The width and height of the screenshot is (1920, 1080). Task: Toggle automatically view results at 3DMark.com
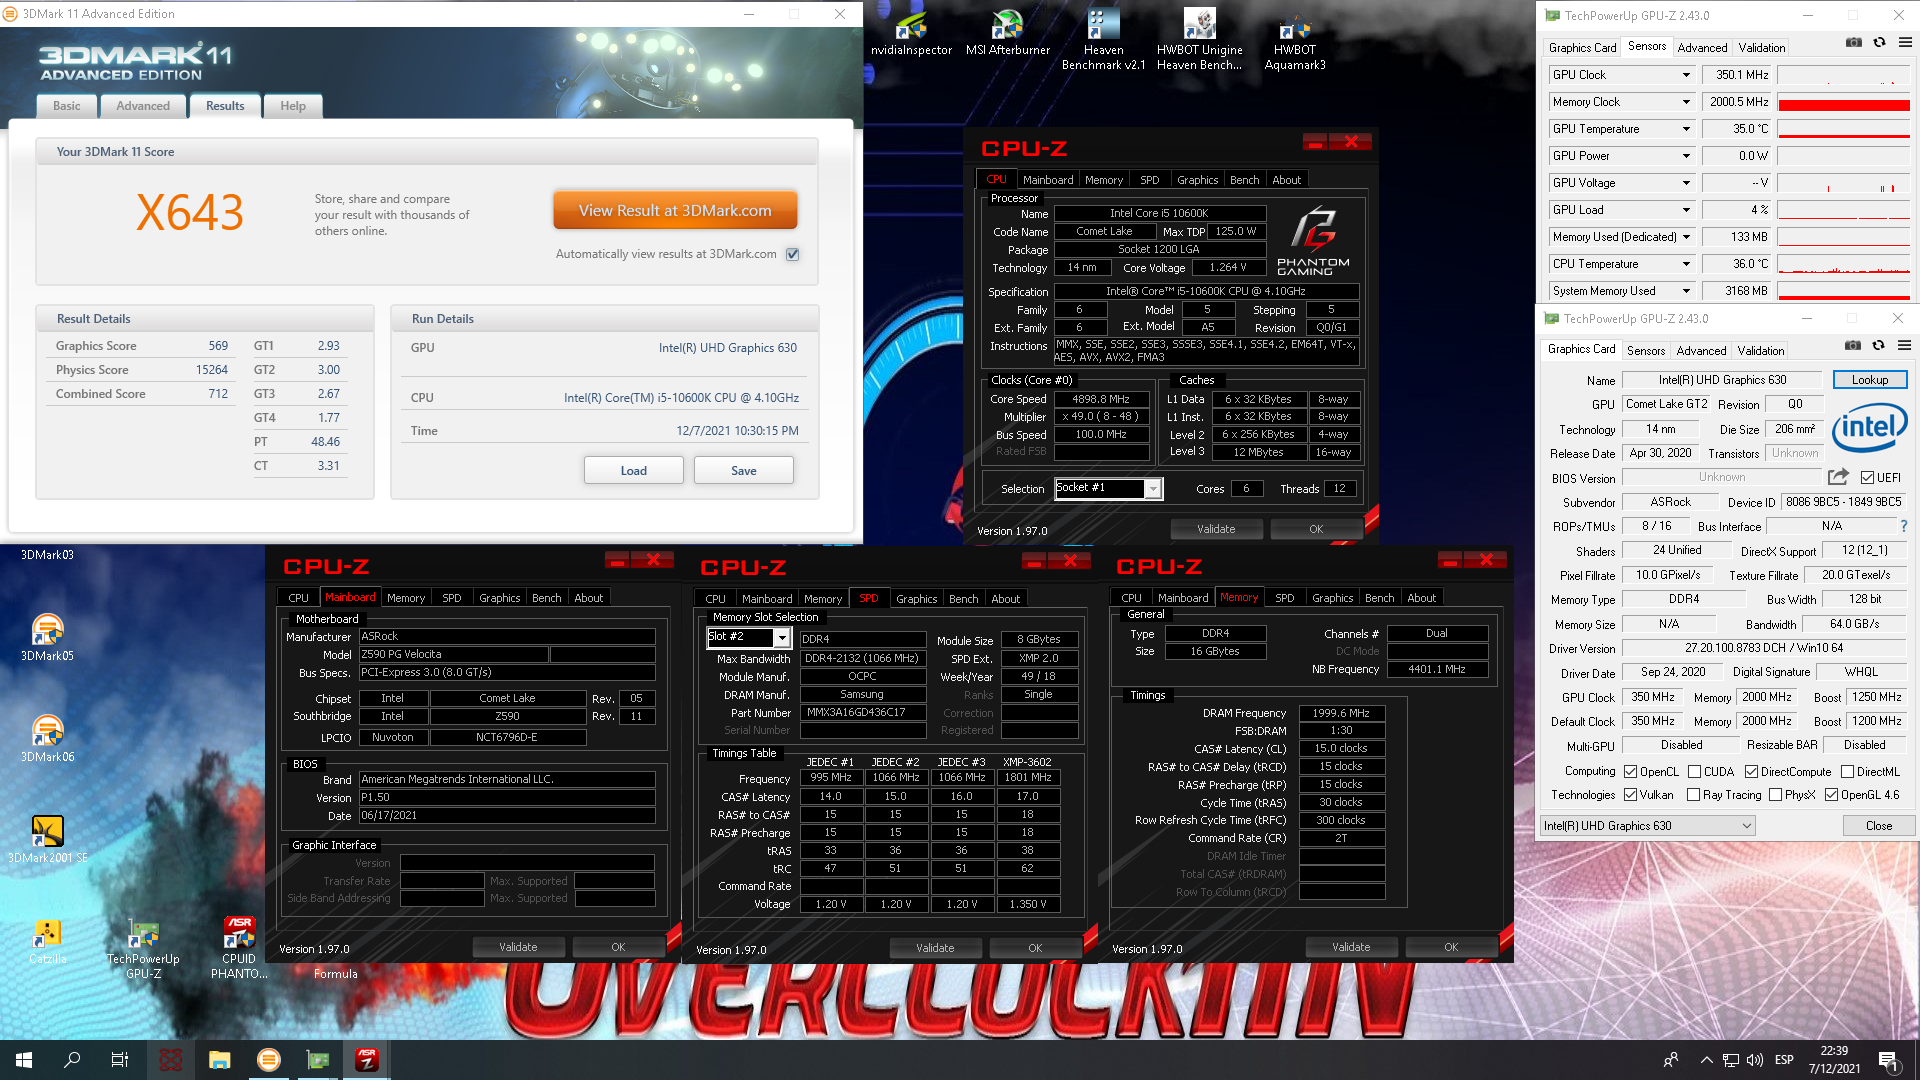[792, 254]
